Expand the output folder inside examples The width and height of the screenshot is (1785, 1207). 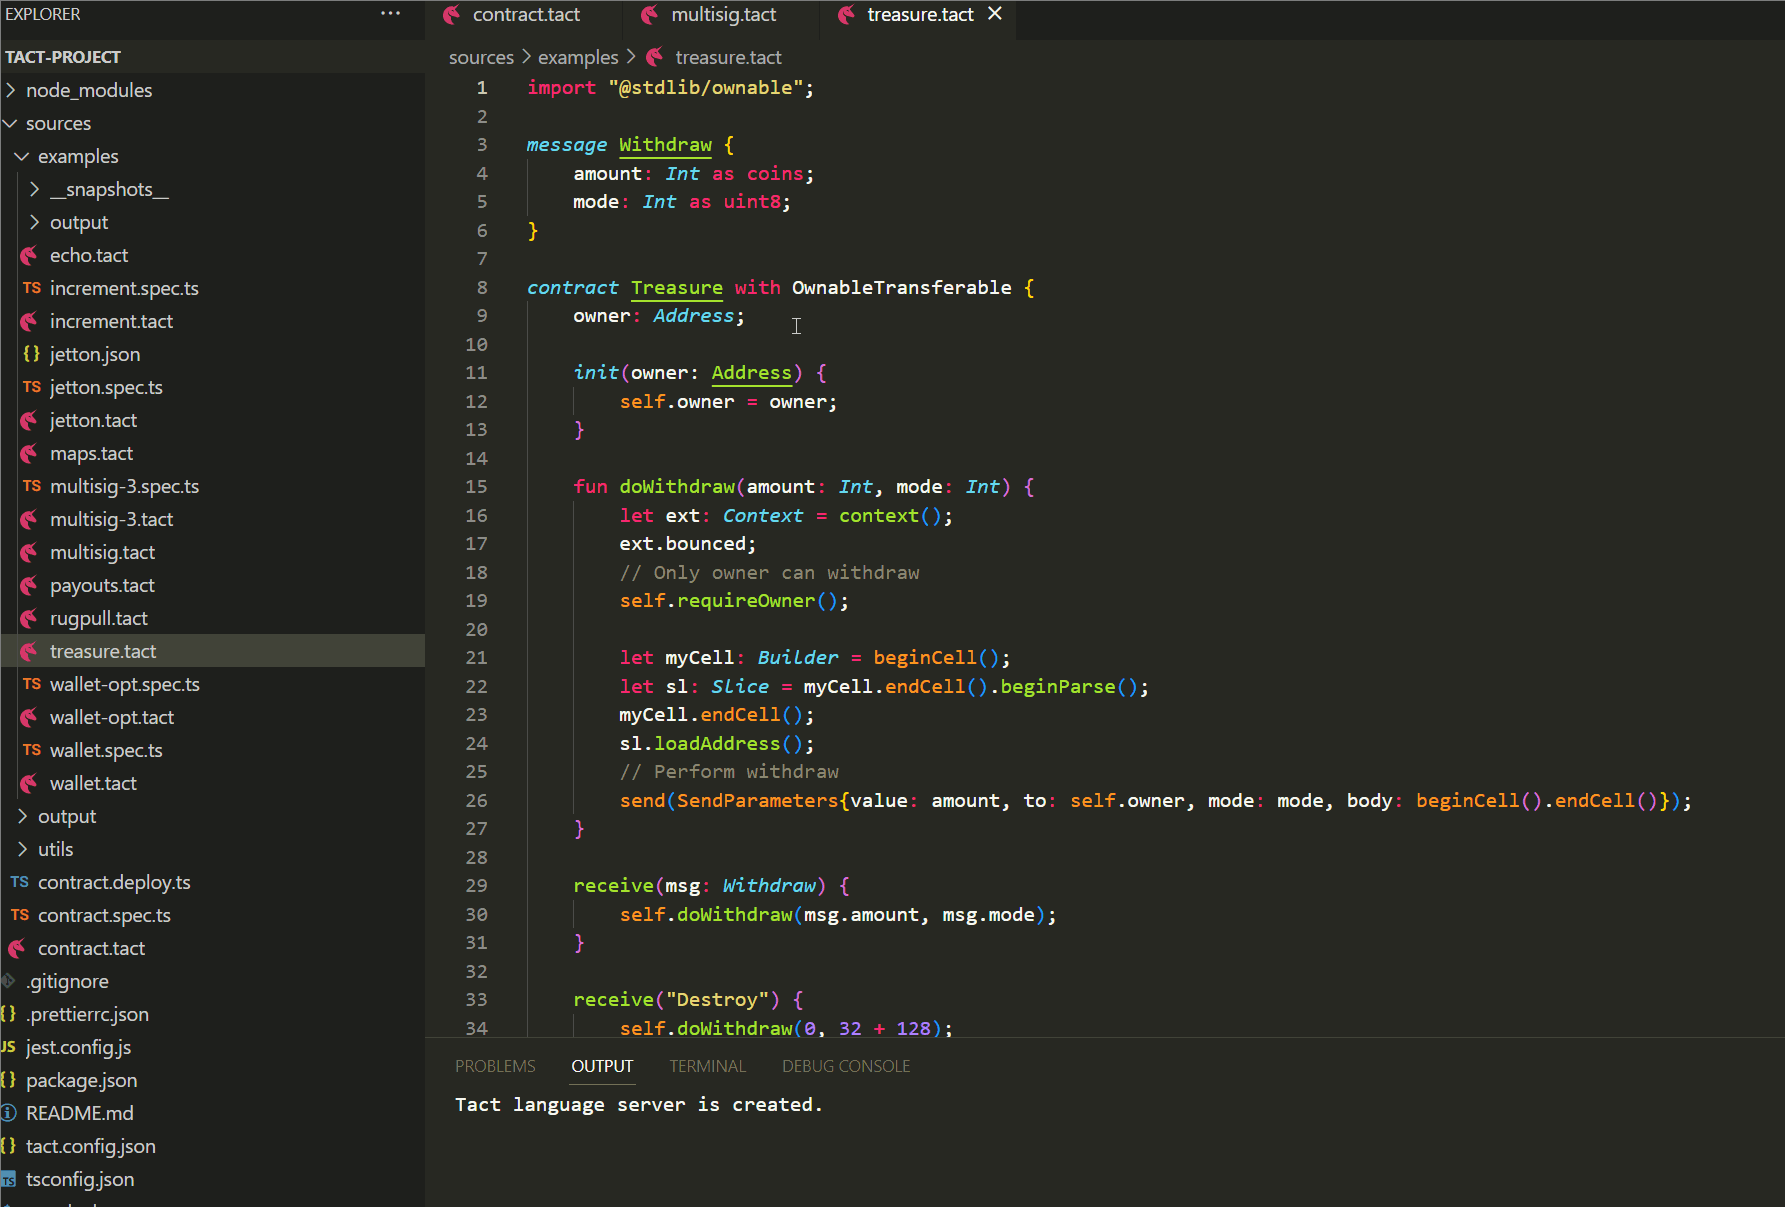click(x=35, y=222)
